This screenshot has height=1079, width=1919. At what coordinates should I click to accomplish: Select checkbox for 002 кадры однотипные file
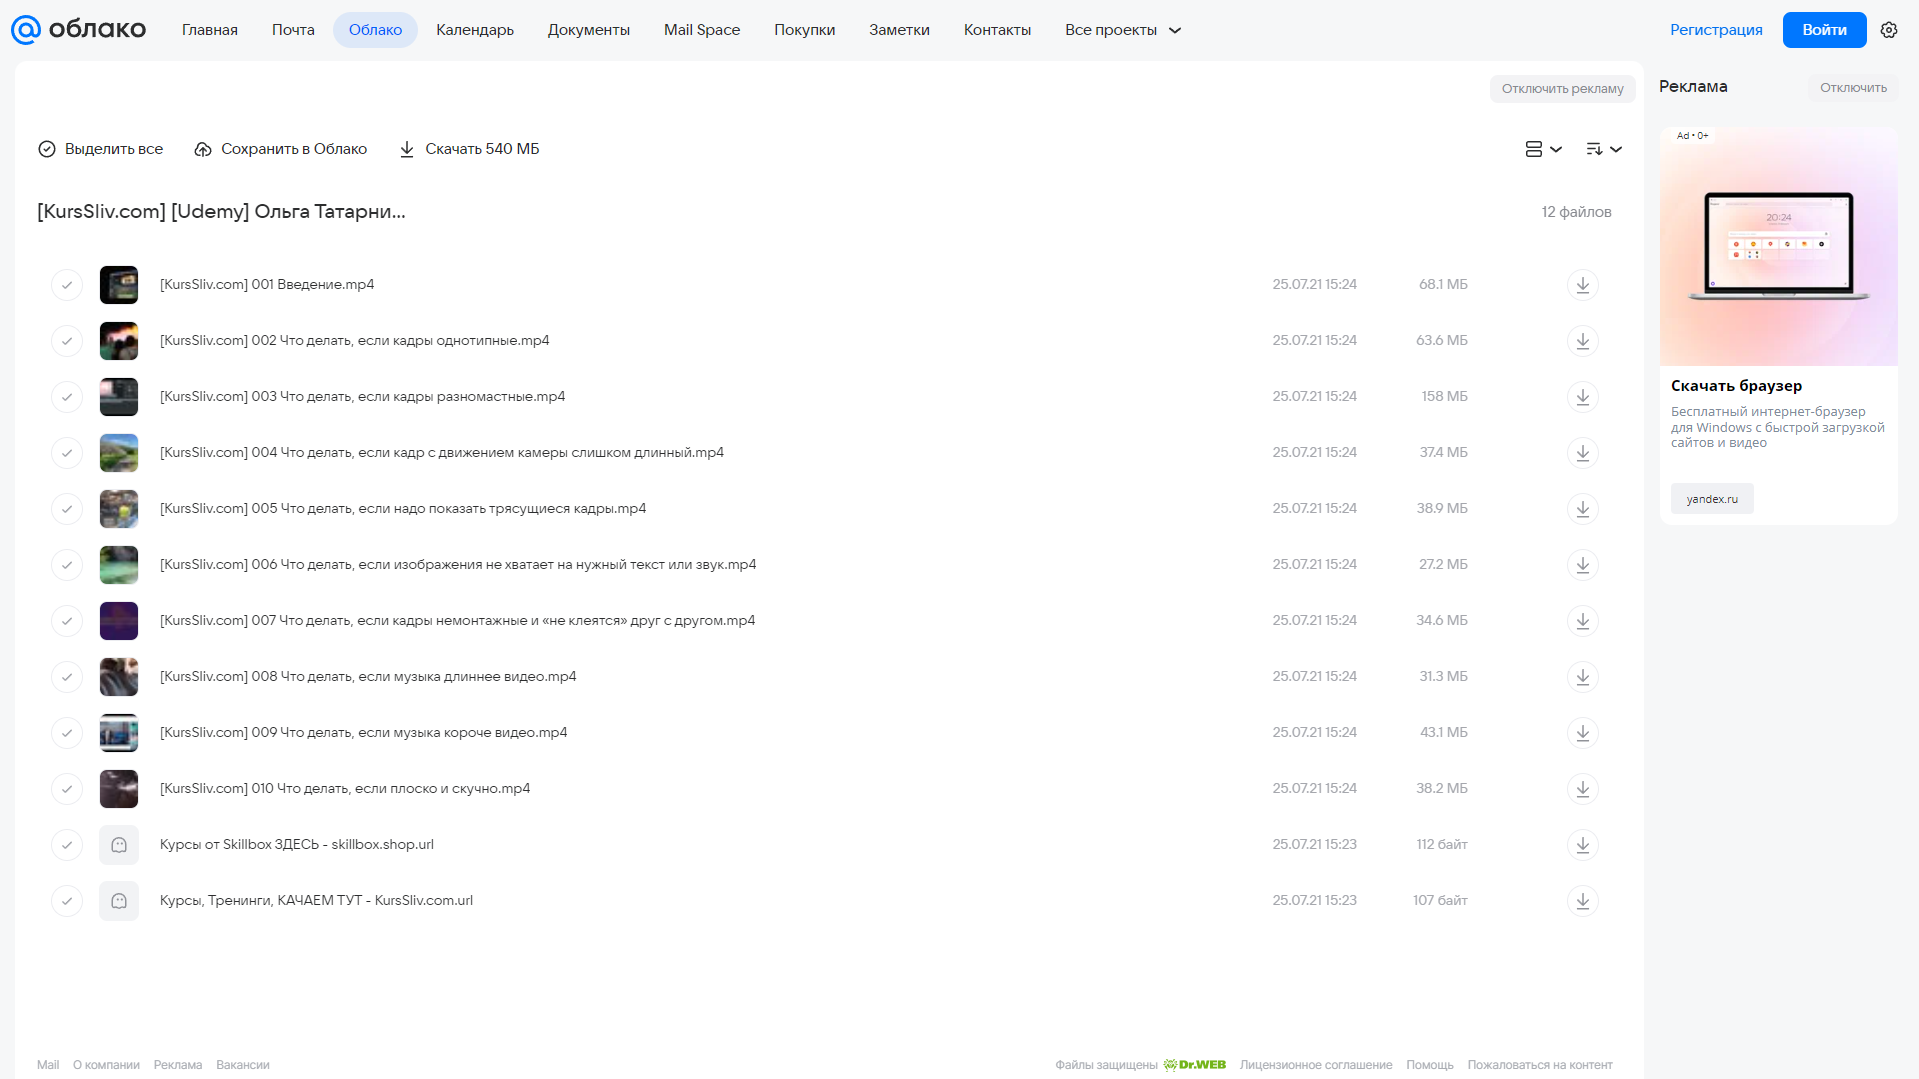[67, 341]
